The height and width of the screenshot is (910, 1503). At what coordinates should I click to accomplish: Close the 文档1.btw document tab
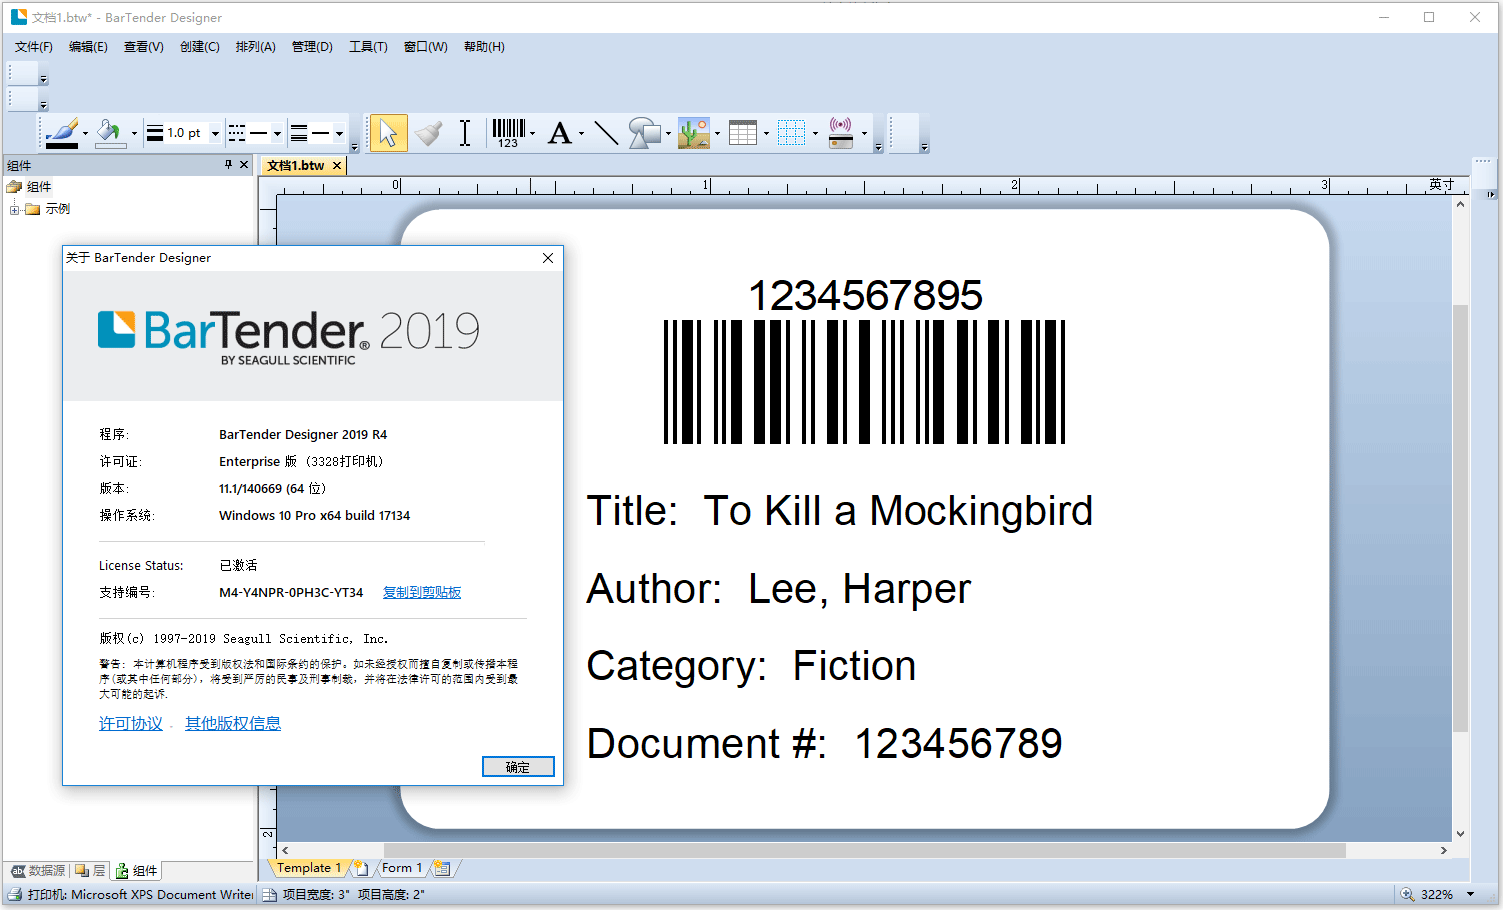coord(337,166)
